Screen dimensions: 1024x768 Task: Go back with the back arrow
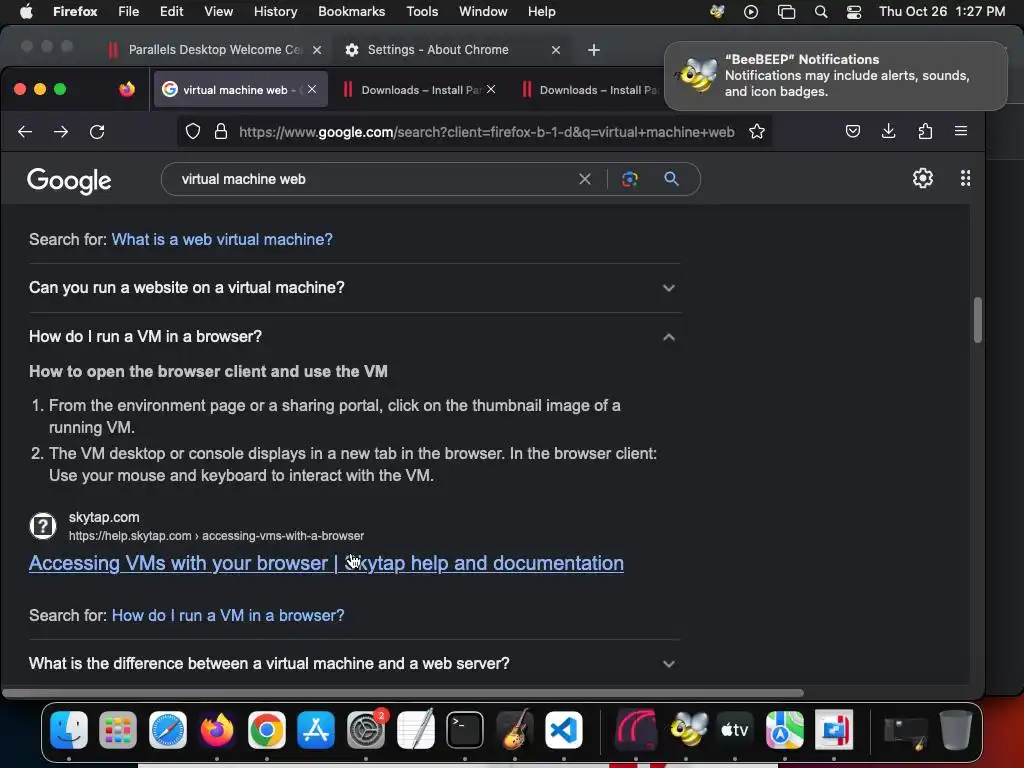click(25, 132)
